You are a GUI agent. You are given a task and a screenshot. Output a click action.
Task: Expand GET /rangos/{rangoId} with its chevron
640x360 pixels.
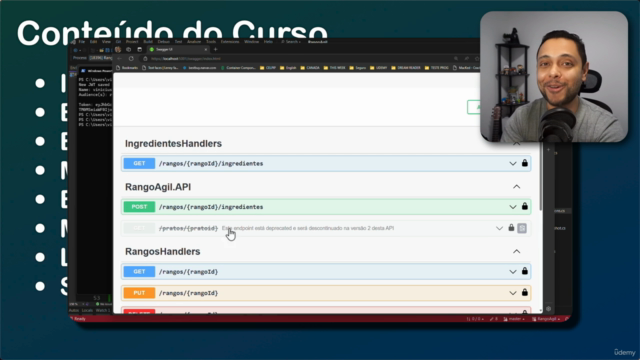513,271
